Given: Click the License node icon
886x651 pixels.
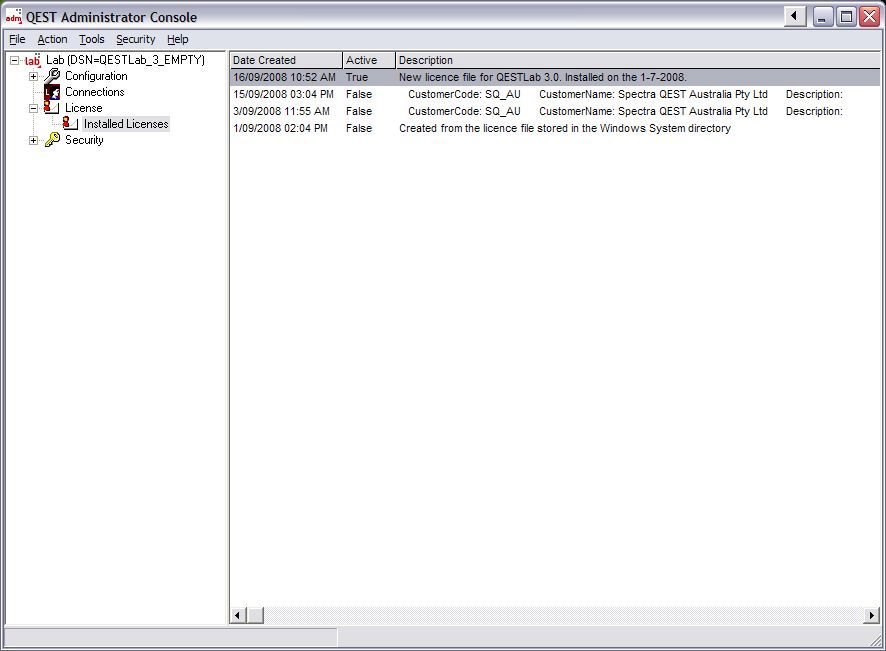Looking at the screenshot, I should coord(52,108).
